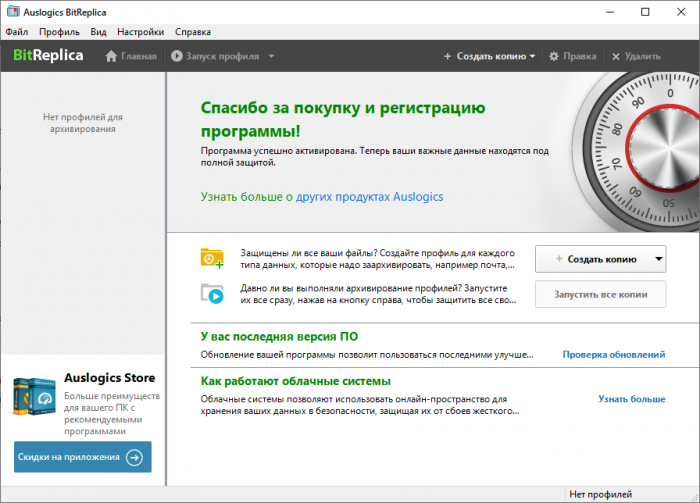Click the Удалить cross icon in the toolbar
The image size is (700, 503).
[616, 57]
